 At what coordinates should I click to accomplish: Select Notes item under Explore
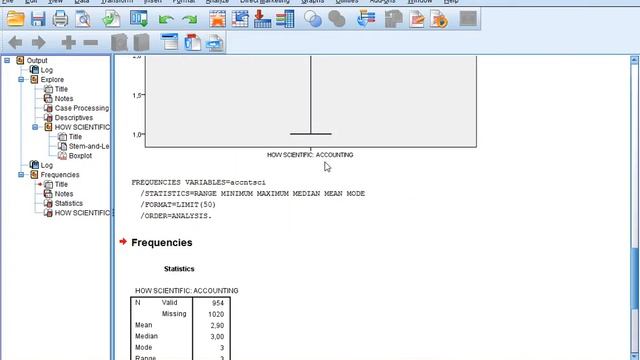[64, 99]
